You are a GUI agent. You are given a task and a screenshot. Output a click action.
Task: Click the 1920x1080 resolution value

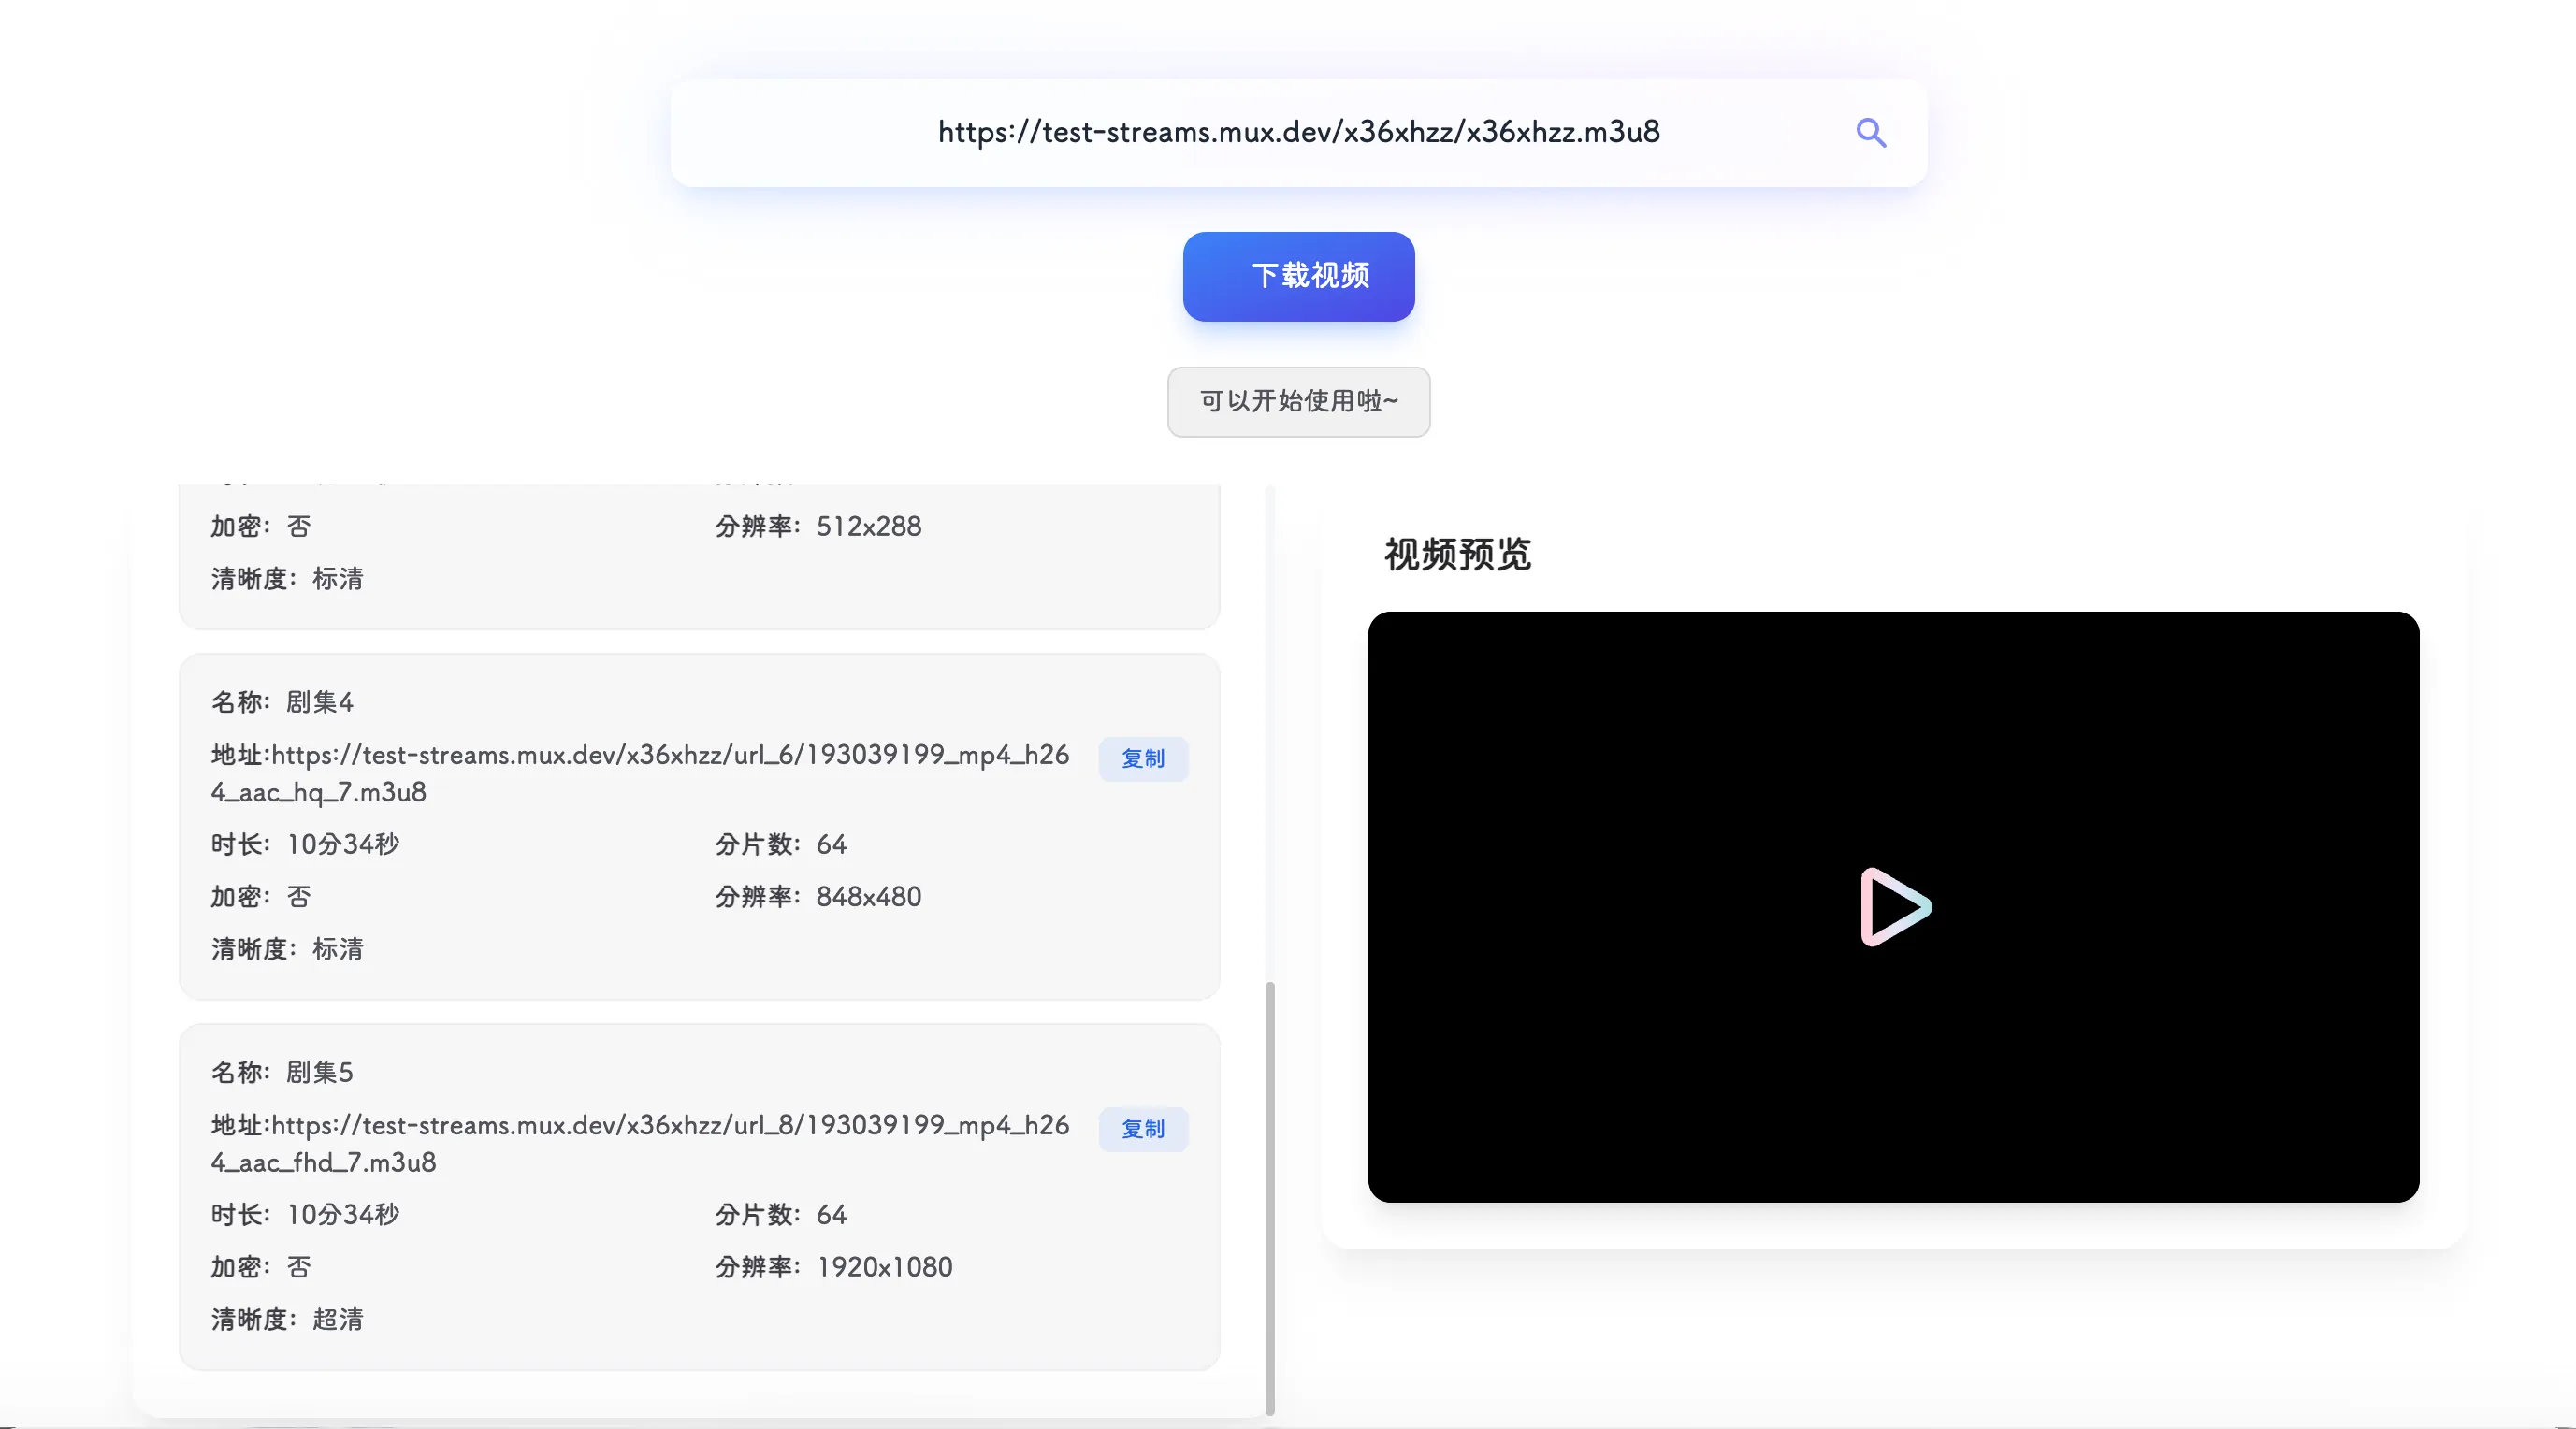point(884,1267)
